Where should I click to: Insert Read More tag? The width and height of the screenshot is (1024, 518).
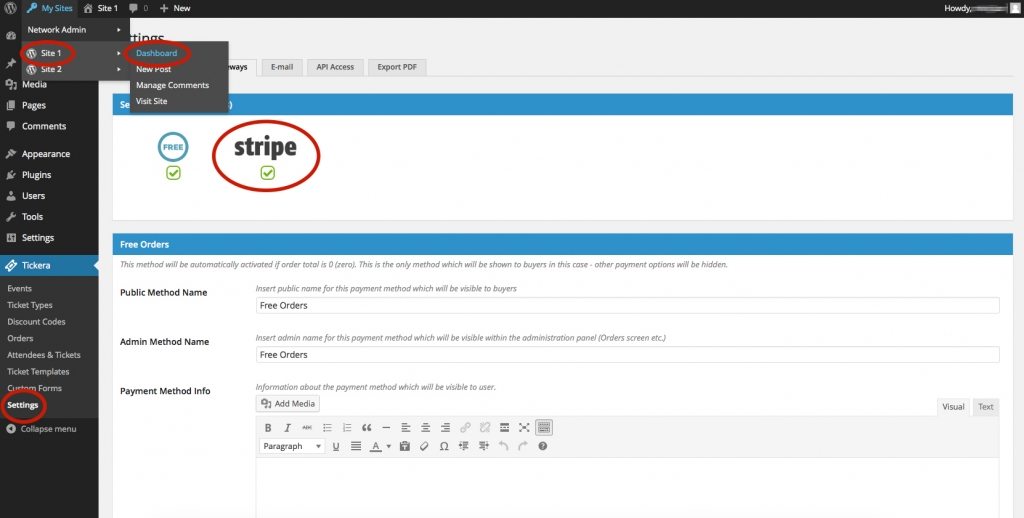point(504,428)
